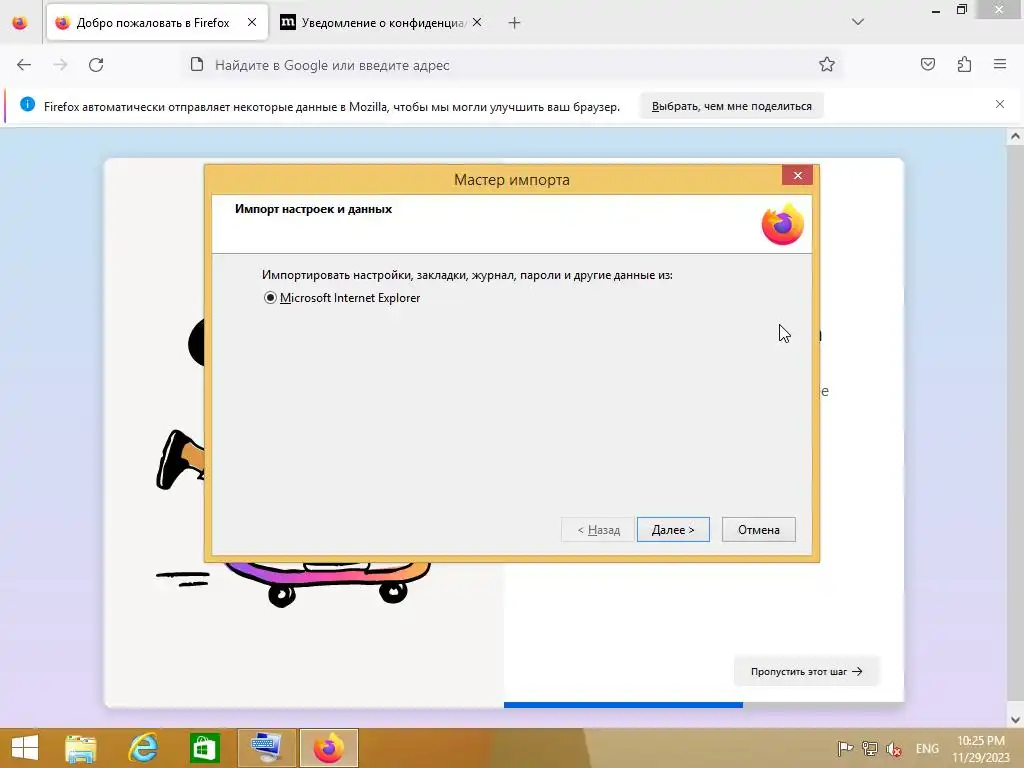This screenshot has height=768, width=1024.
Task: Open the computer monitor taskbar app
Action: tap(267, 748)
